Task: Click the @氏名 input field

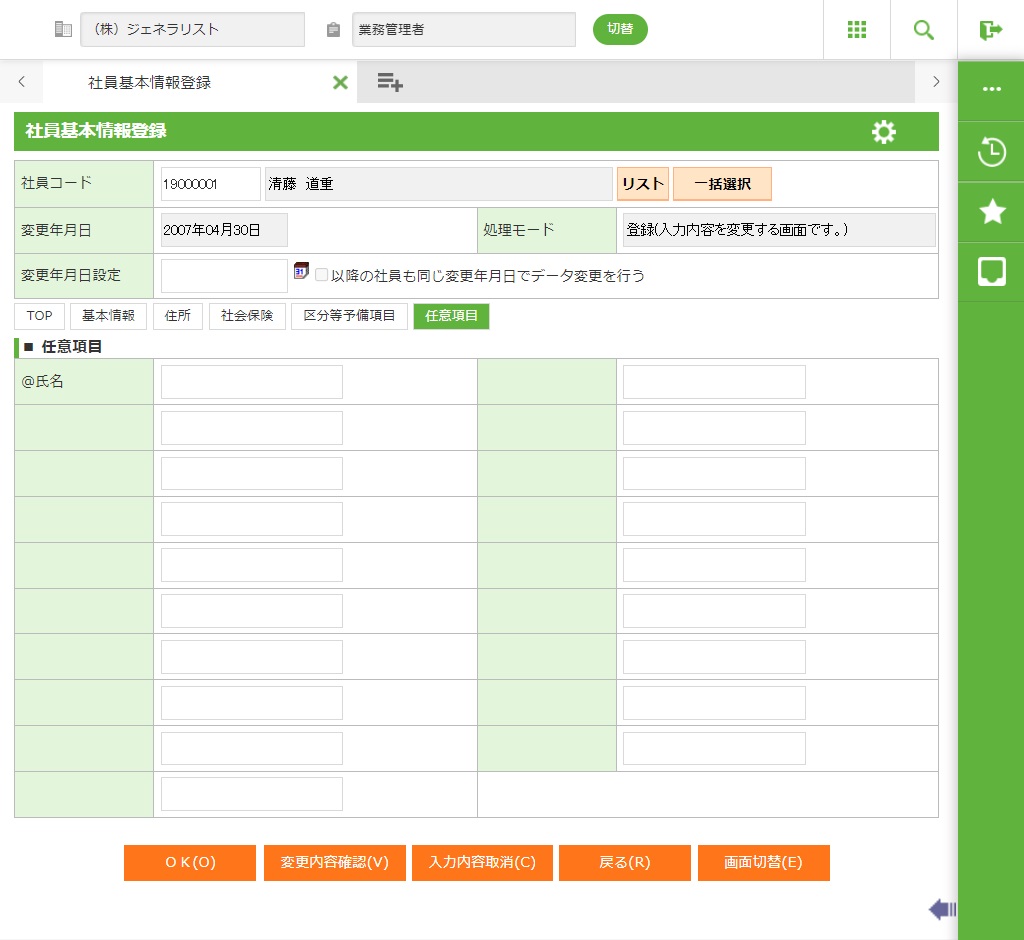Action: tap(252, 382)
